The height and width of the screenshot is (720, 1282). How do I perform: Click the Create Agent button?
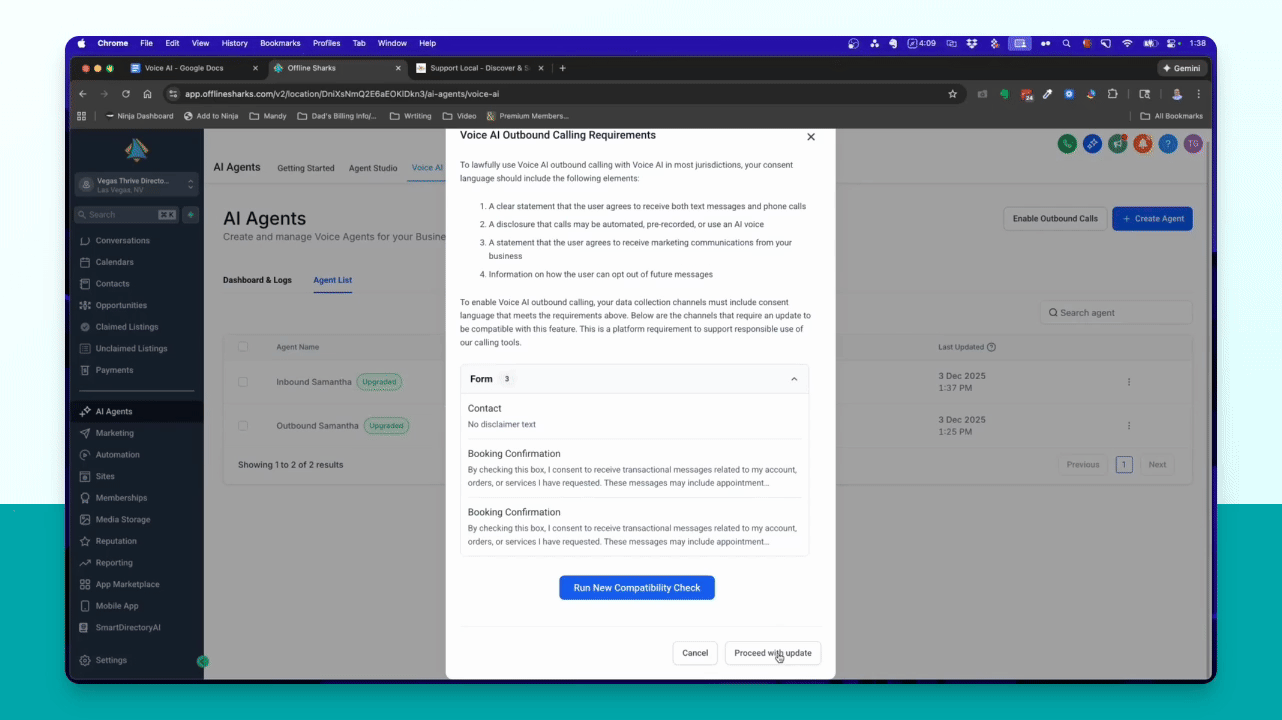pos(1152,218)
